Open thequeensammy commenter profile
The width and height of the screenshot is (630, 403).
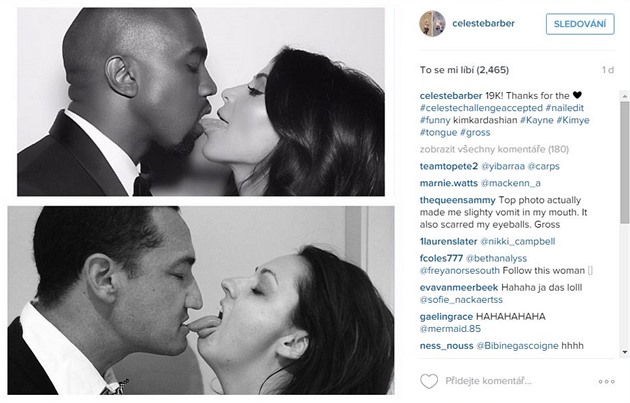(458, 200)
